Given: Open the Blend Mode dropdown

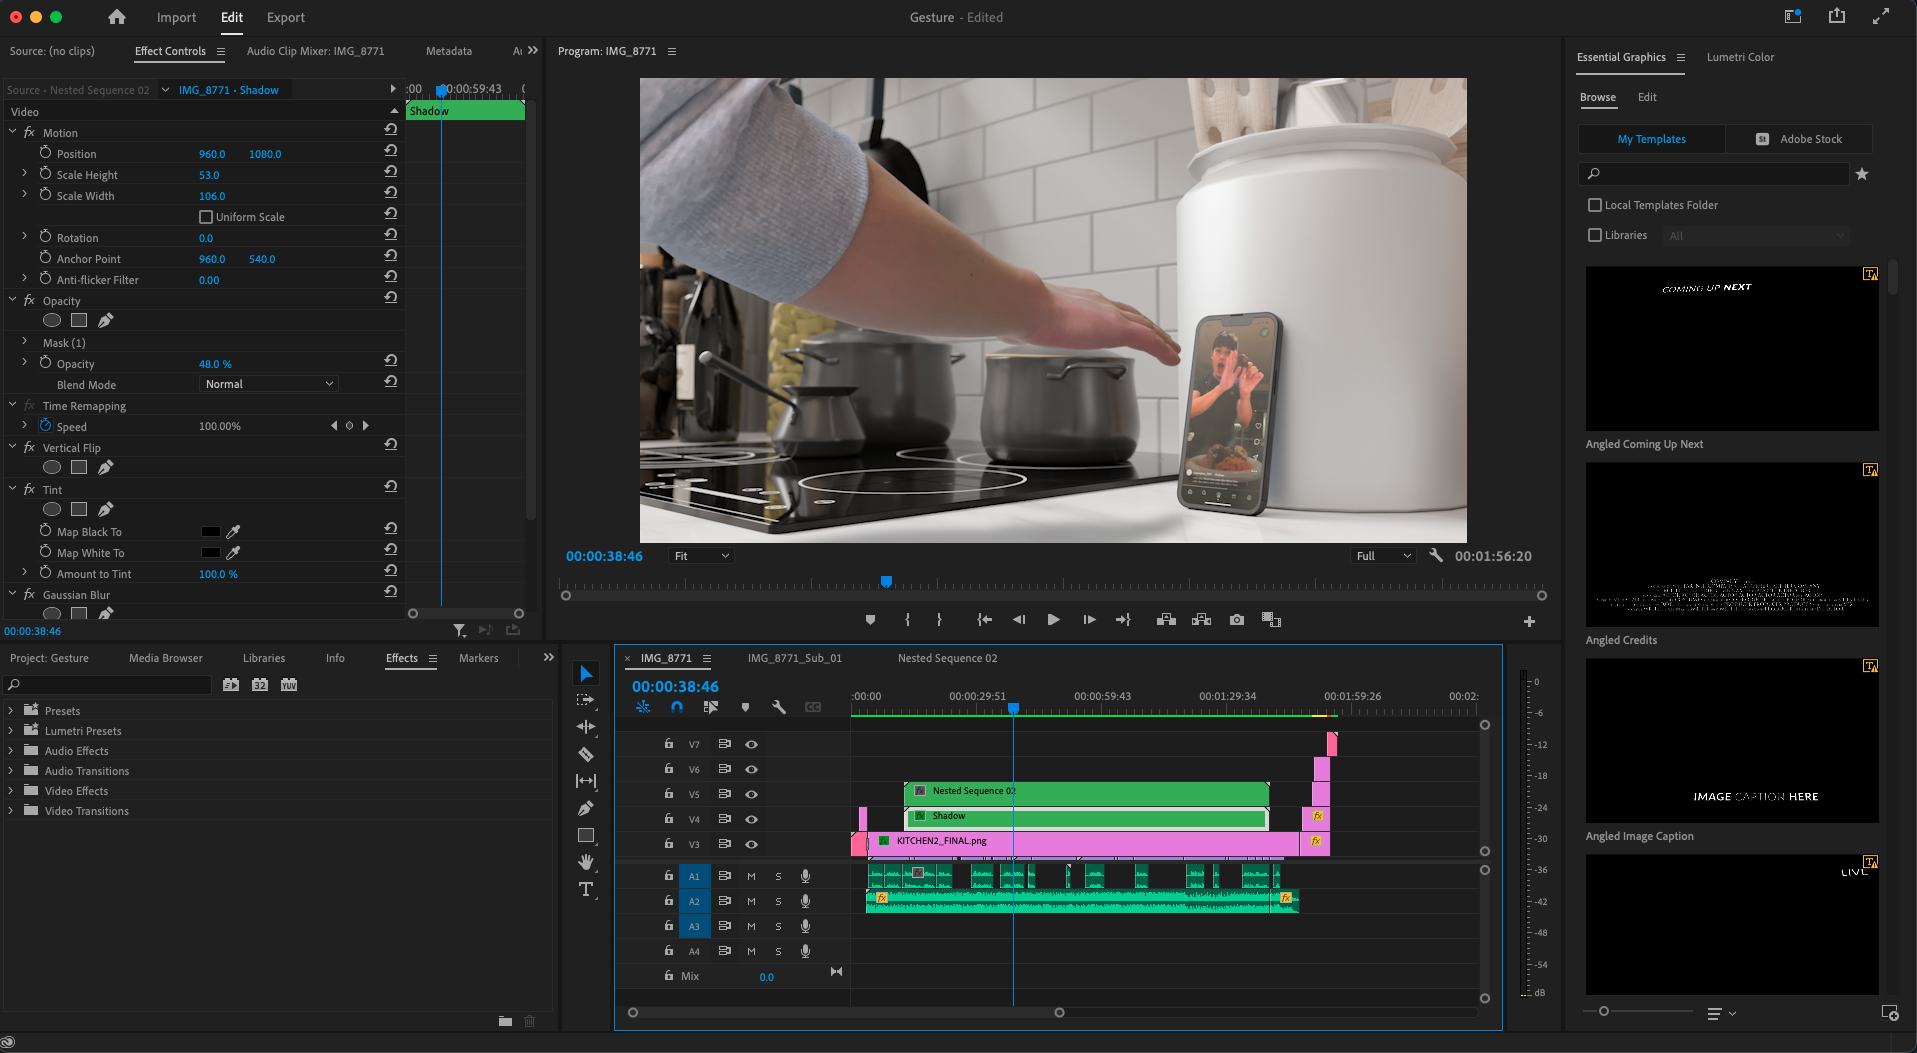Looking at the screenshot, I should coord(268,384).
